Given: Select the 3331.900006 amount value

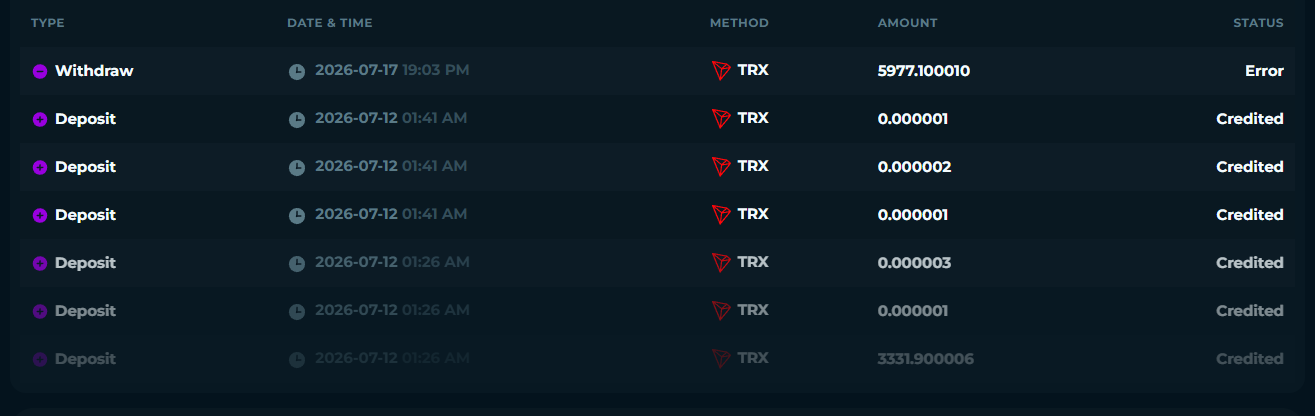Looking at the screenshot, I should [926, 359].
